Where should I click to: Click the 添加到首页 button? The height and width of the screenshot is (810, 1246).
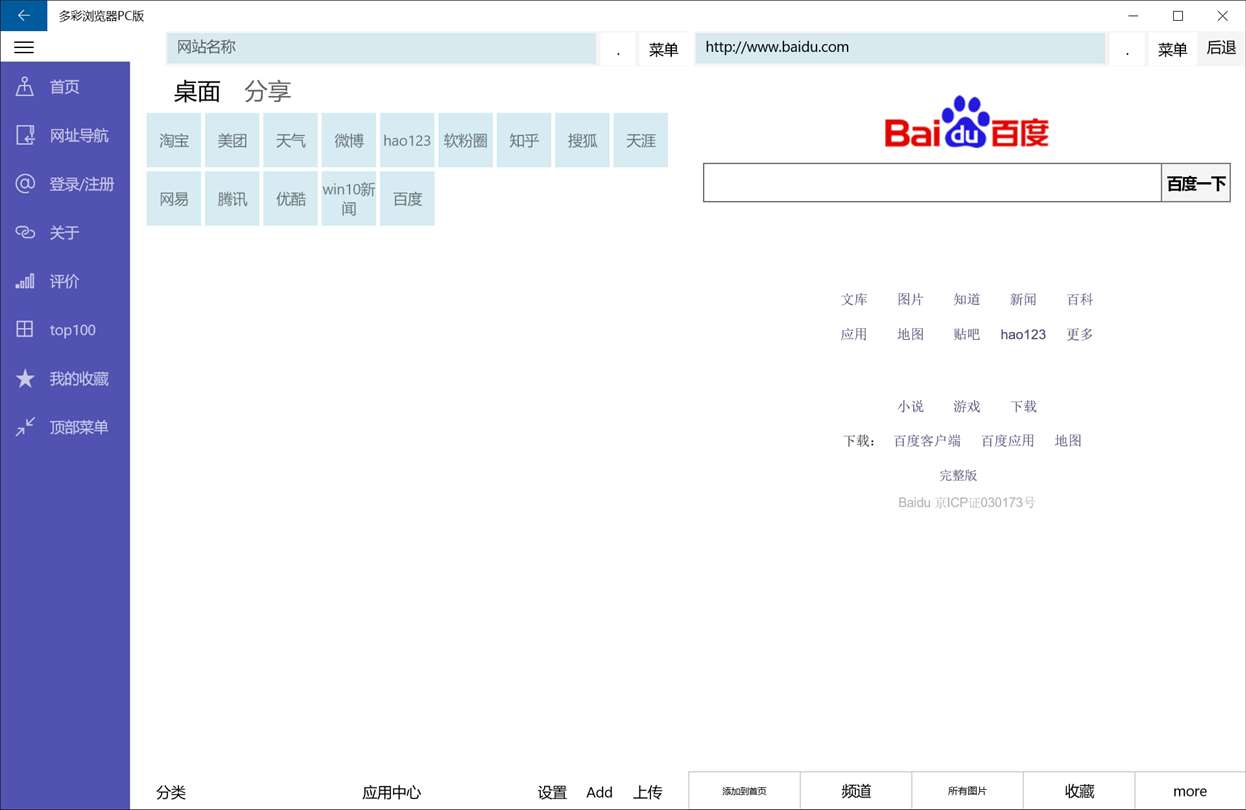[x=744, y=791]
